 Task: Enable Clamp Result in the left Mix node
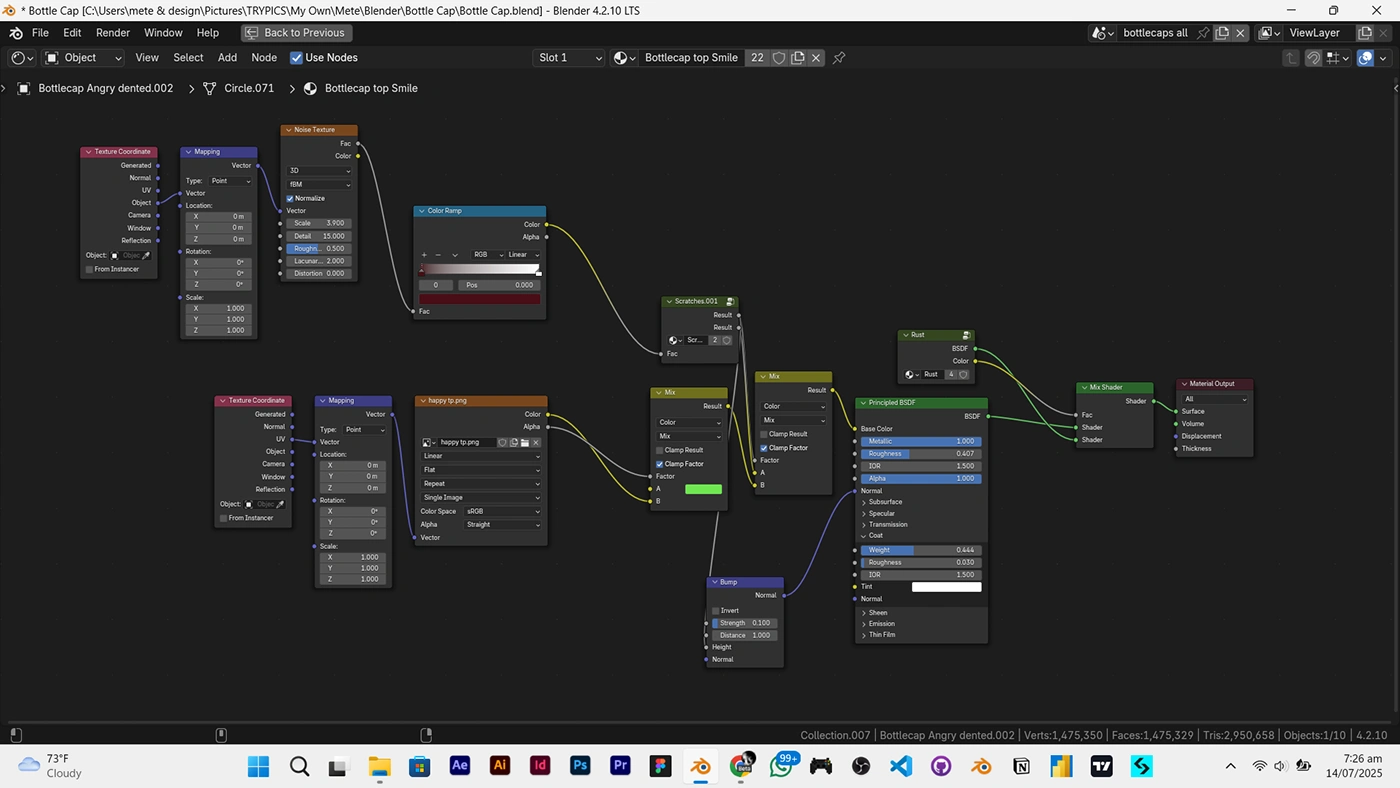(660, 450)
